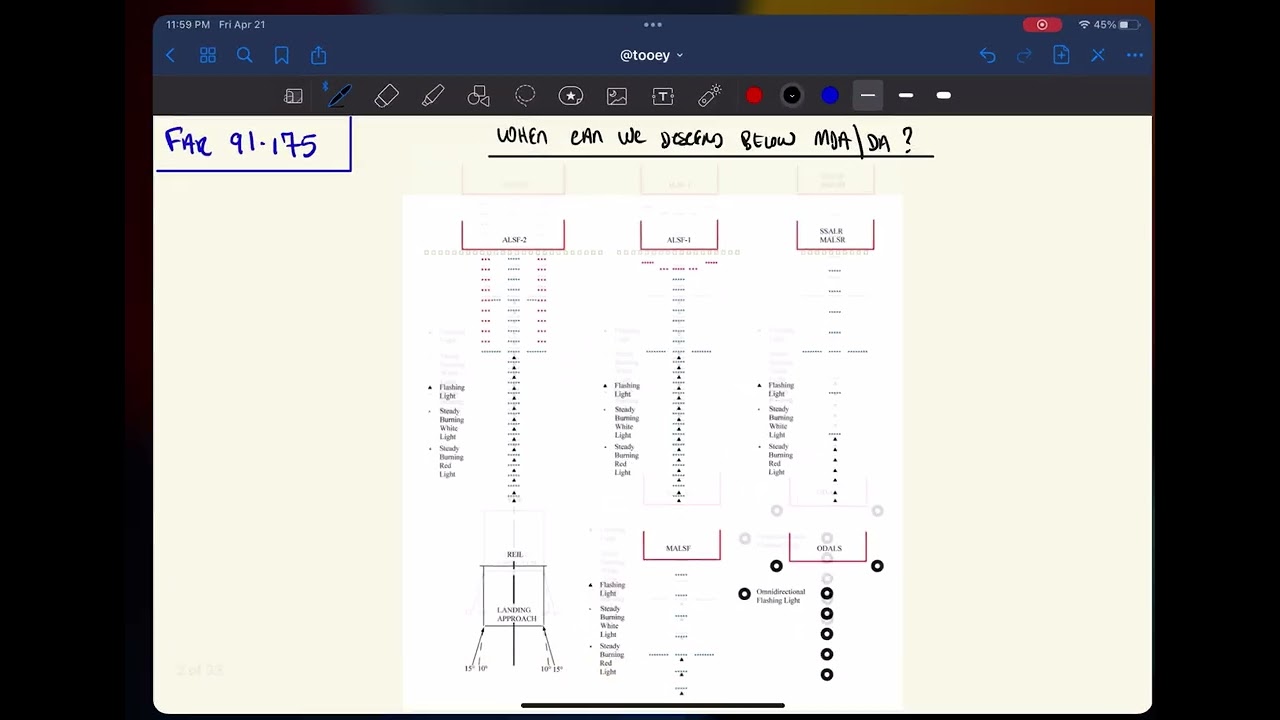Select the Shapes tool
The width and height of the screenshot is (1280, 720).
coord(479,96)
